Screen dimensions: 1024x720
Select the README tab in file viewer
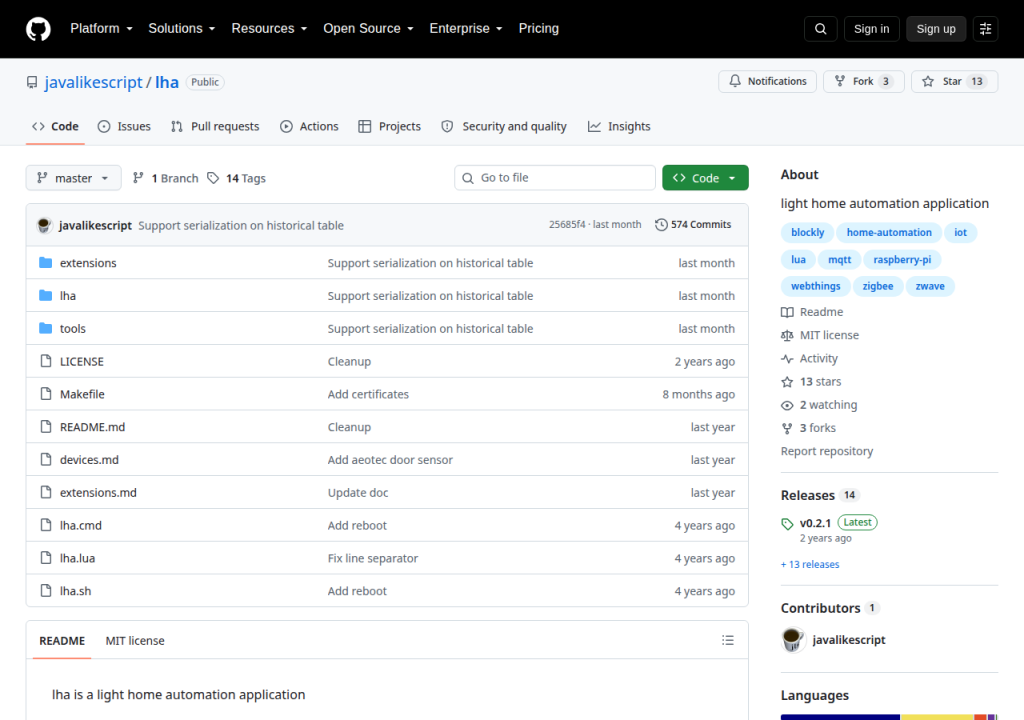click(x=62, y=640)
